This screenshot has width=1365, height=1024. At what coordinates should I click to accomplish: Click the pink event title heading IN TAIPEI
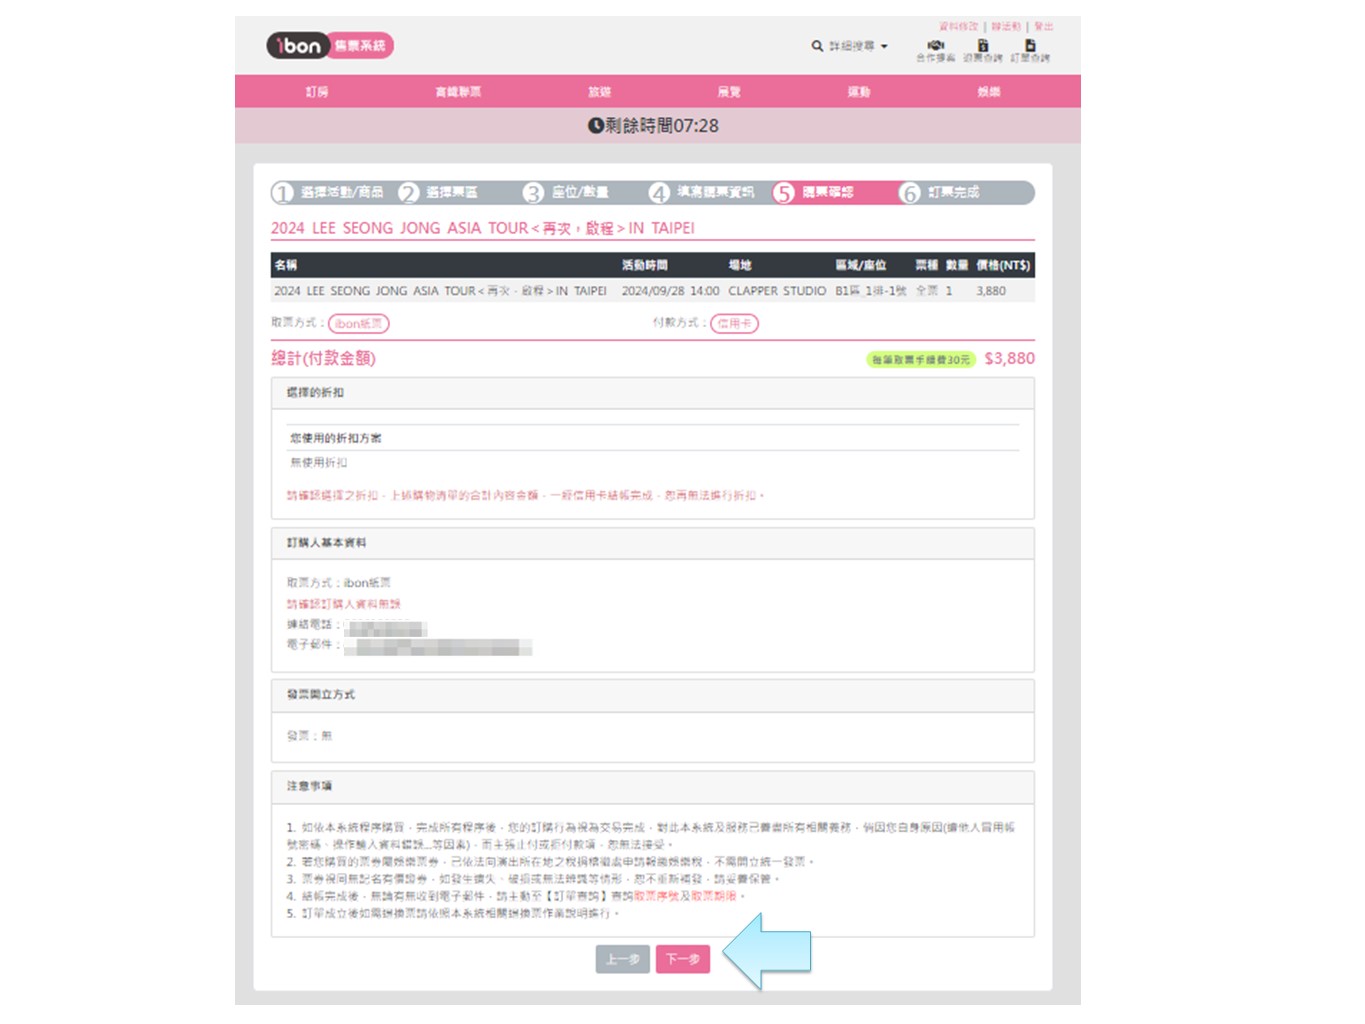coord(482,228)
